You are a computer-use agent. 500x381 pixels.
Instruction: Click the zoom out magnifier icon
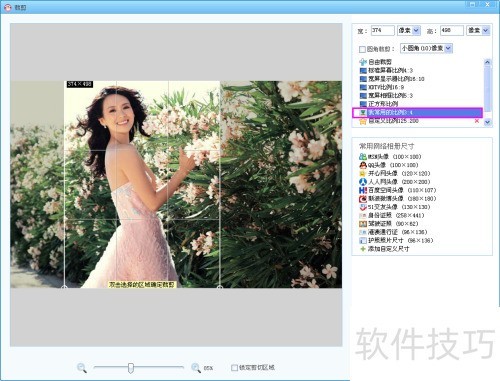coord(82,368)
